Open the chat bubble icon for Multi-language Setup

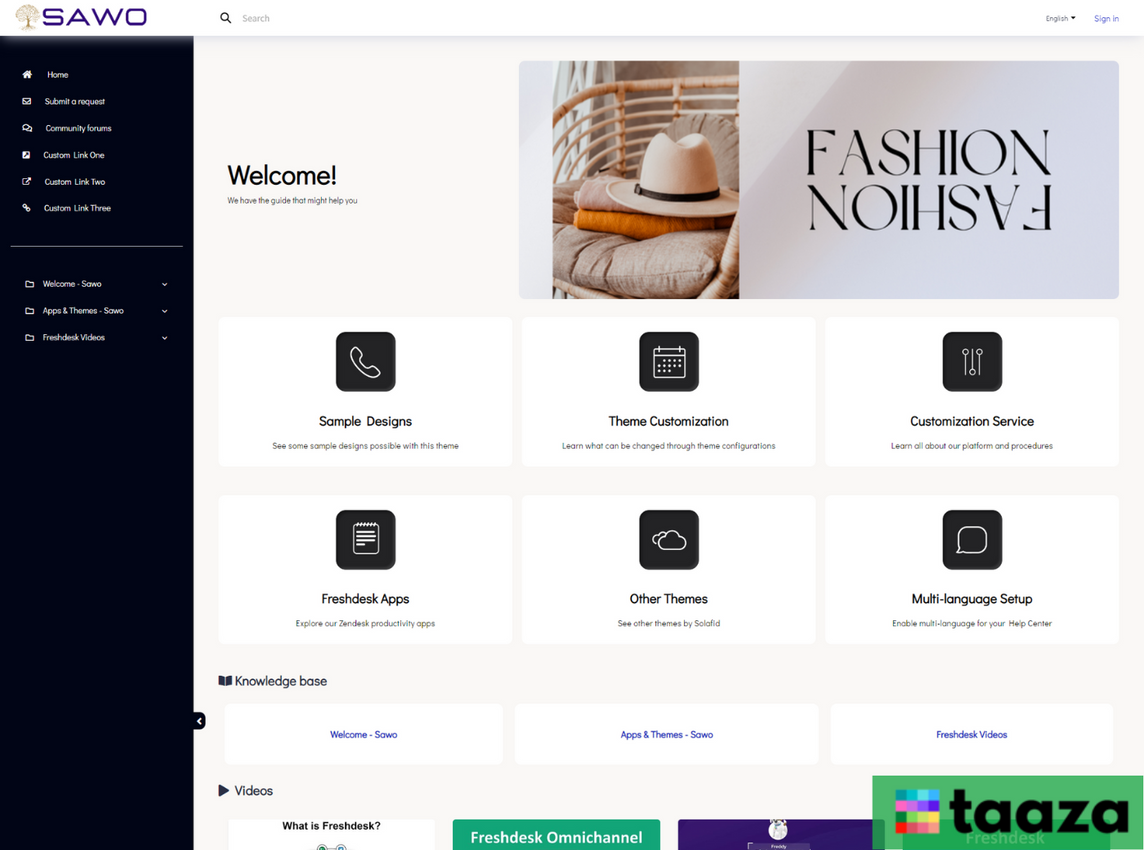click(971, 540)
